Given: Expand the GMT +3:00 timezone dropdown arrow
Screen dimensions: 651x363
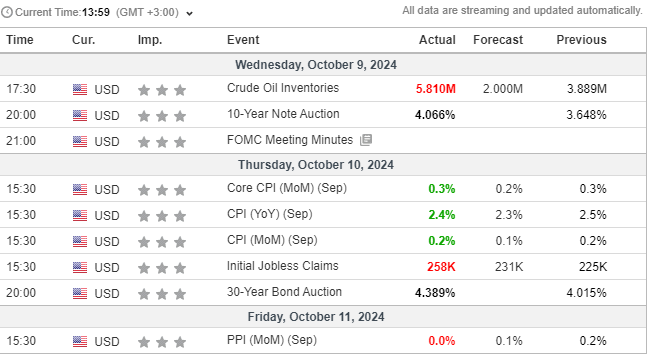Looking at the screenshot, I should coord(189,14).
